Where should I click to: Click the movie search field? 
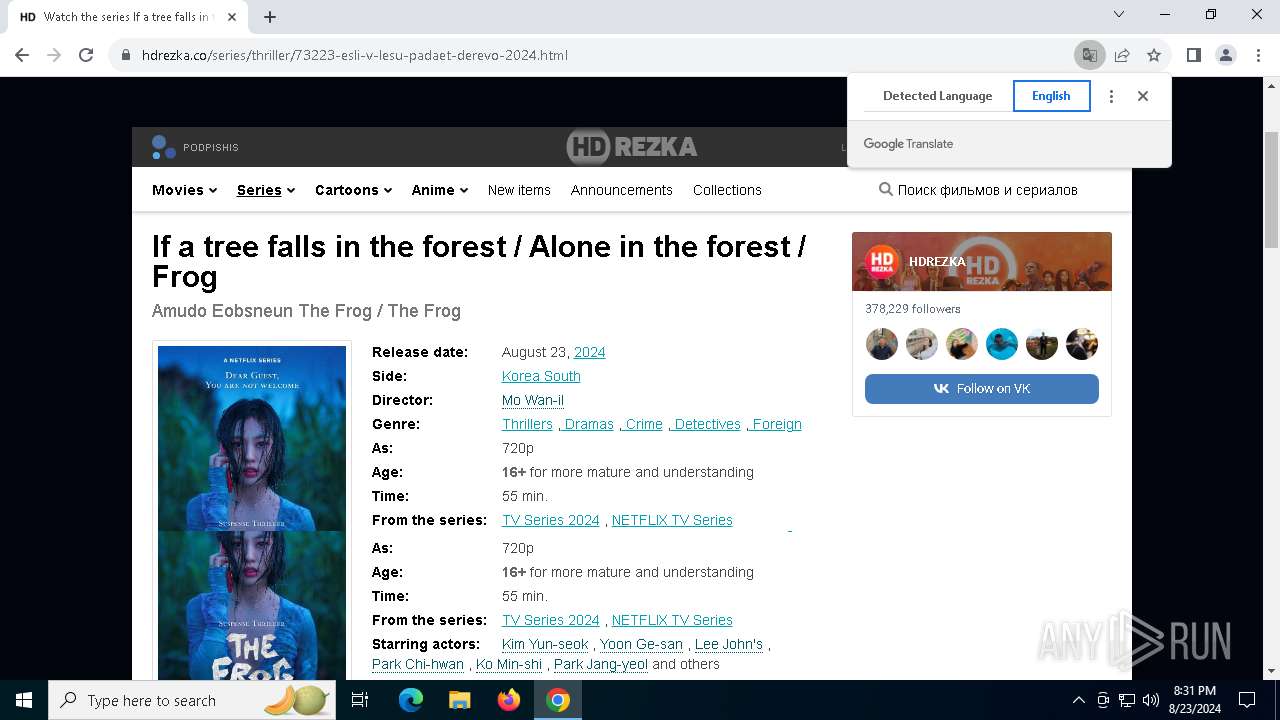987,190
